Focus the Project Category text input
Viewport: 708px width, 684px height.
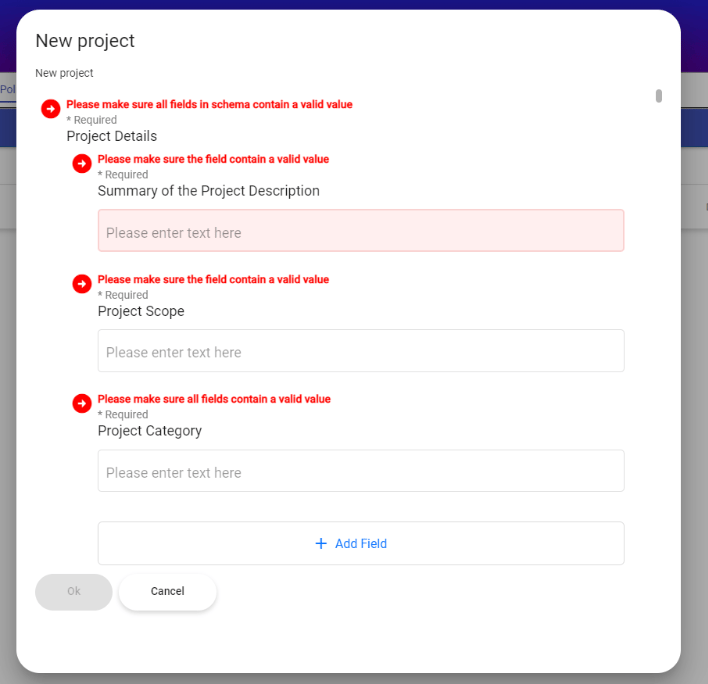361,471
